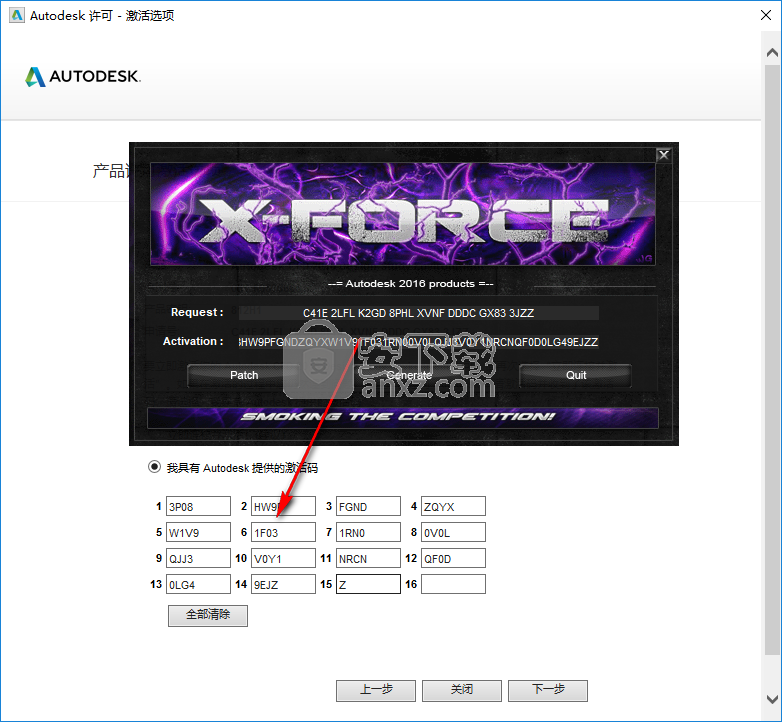Focus activation field 8 containing 0V0L

(453, 532)
